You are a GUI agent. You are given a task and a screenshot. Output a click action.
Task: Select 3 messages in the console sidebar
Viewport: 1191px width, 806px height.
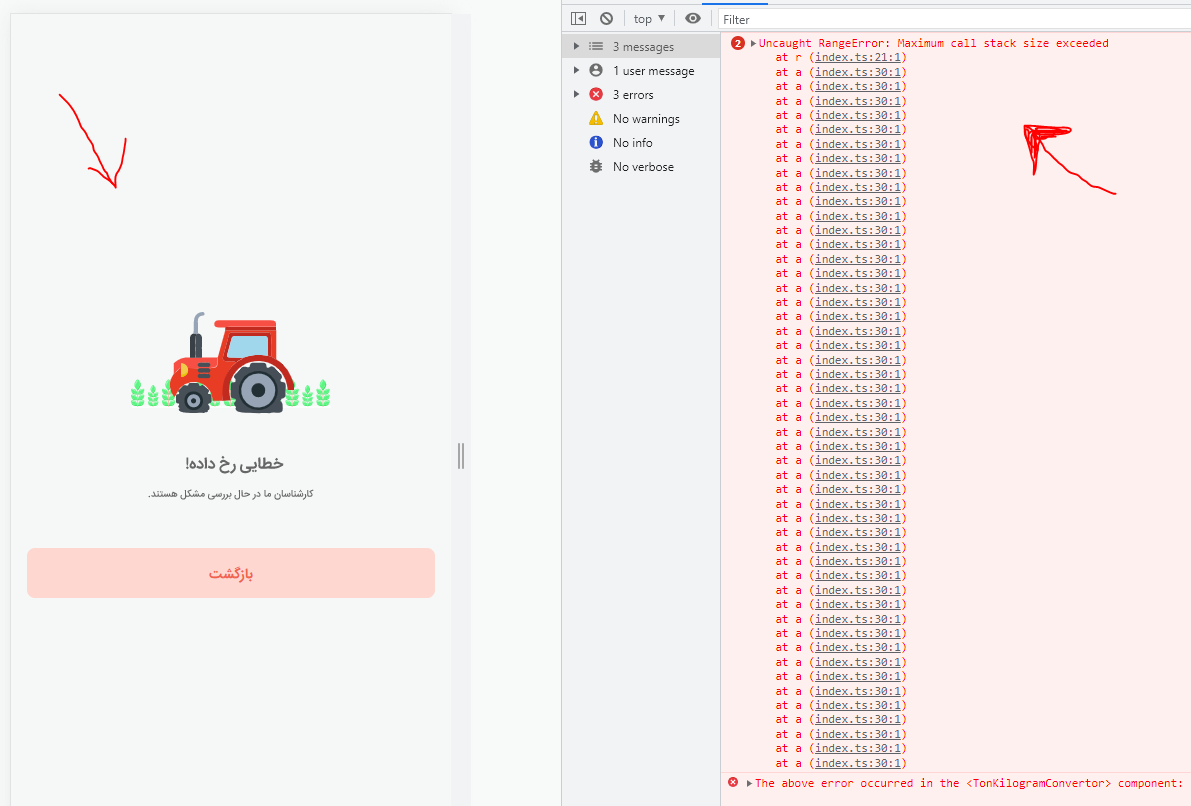click(645, 46)
